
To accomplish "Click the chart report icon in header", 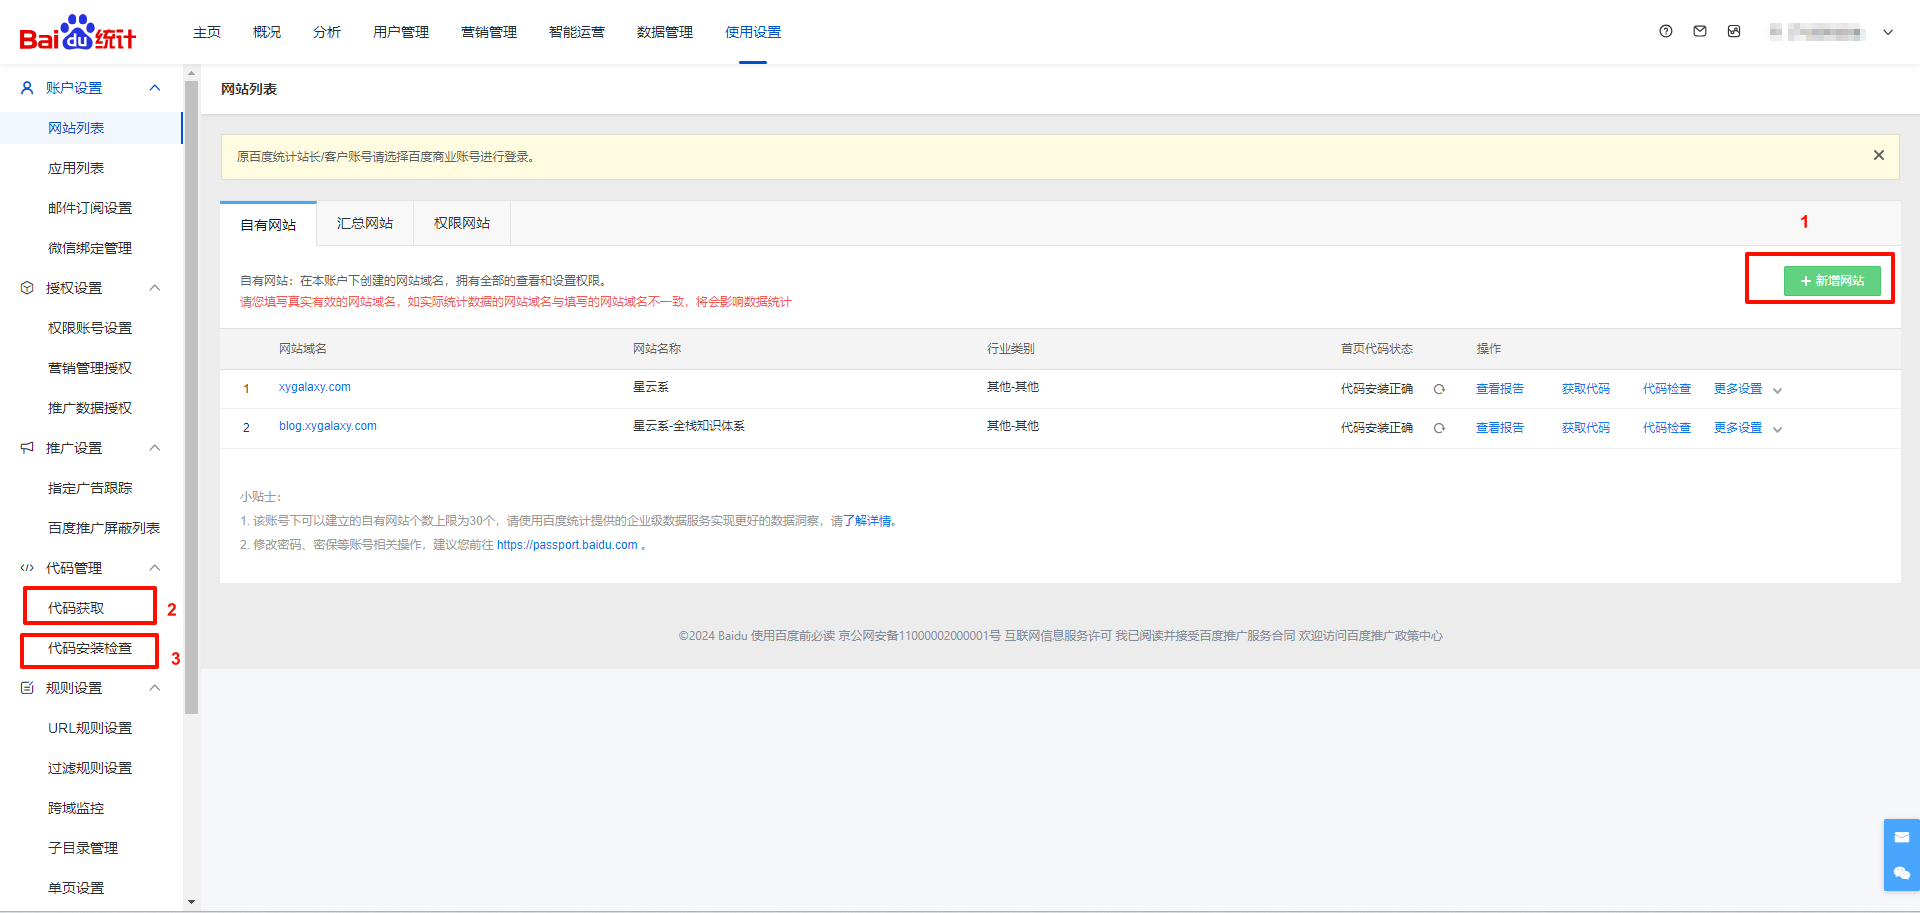I will [x=1734, y=32].
